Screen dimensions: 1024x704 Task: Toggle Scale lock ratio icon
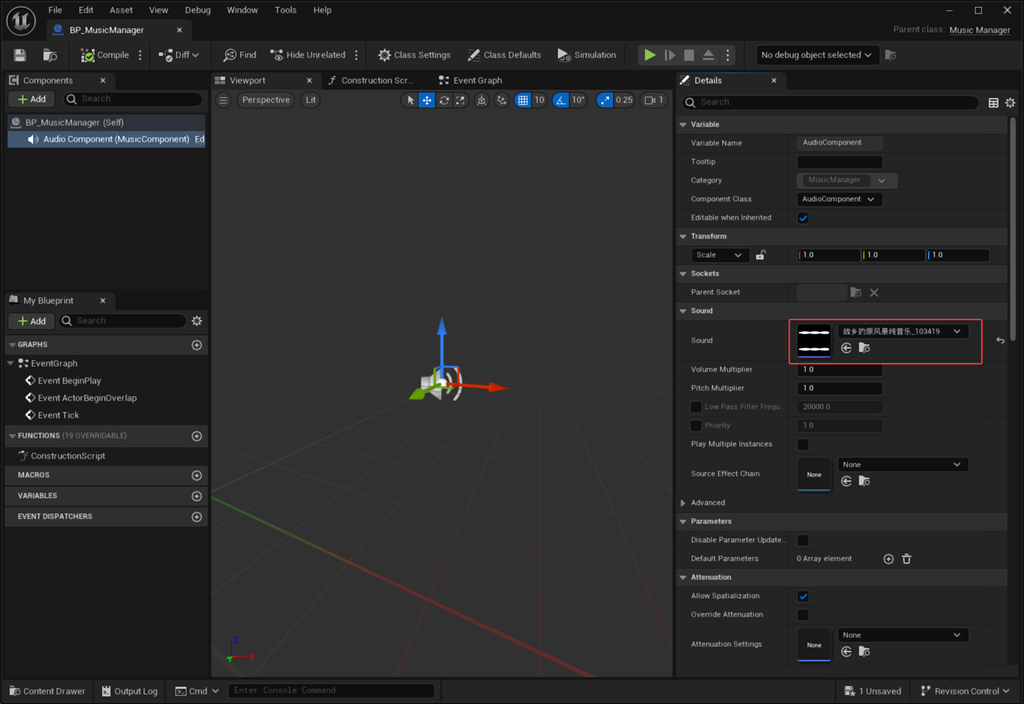click(761, 255)
